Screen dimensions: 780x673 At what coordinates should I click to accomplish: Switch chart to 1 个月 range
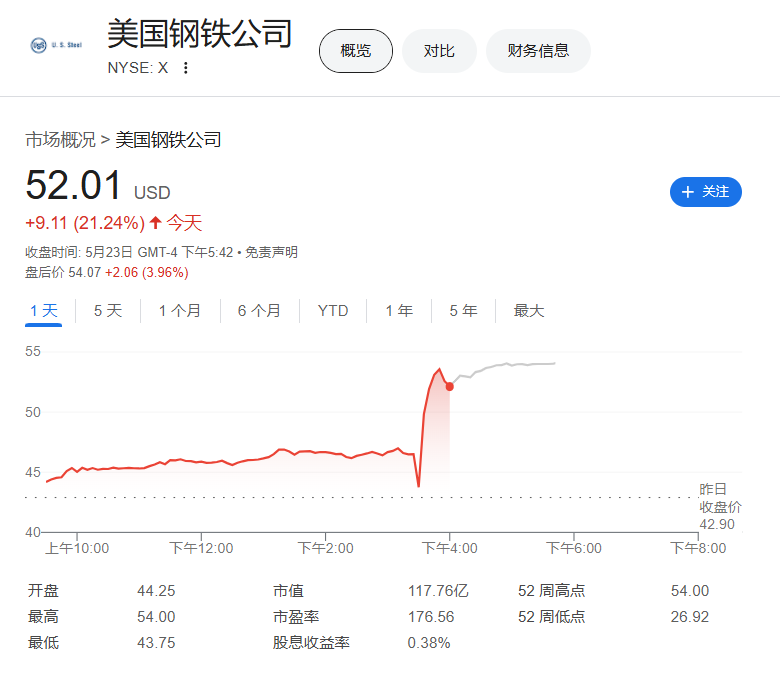point(180,311)
